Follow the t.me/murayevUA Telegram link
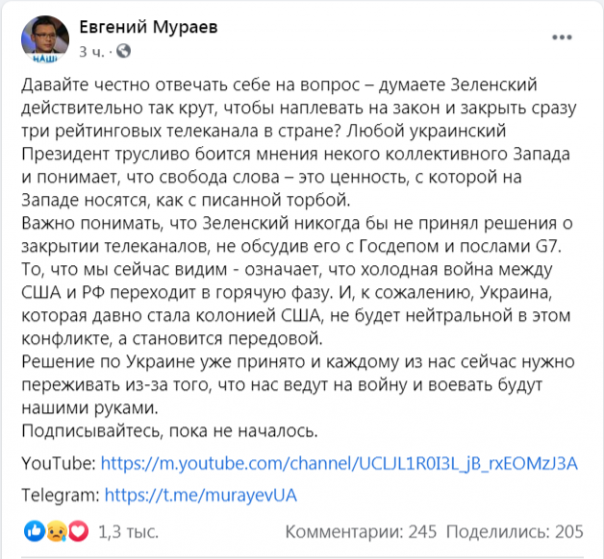This screenshot has height=559, width=604. point(201,494)
